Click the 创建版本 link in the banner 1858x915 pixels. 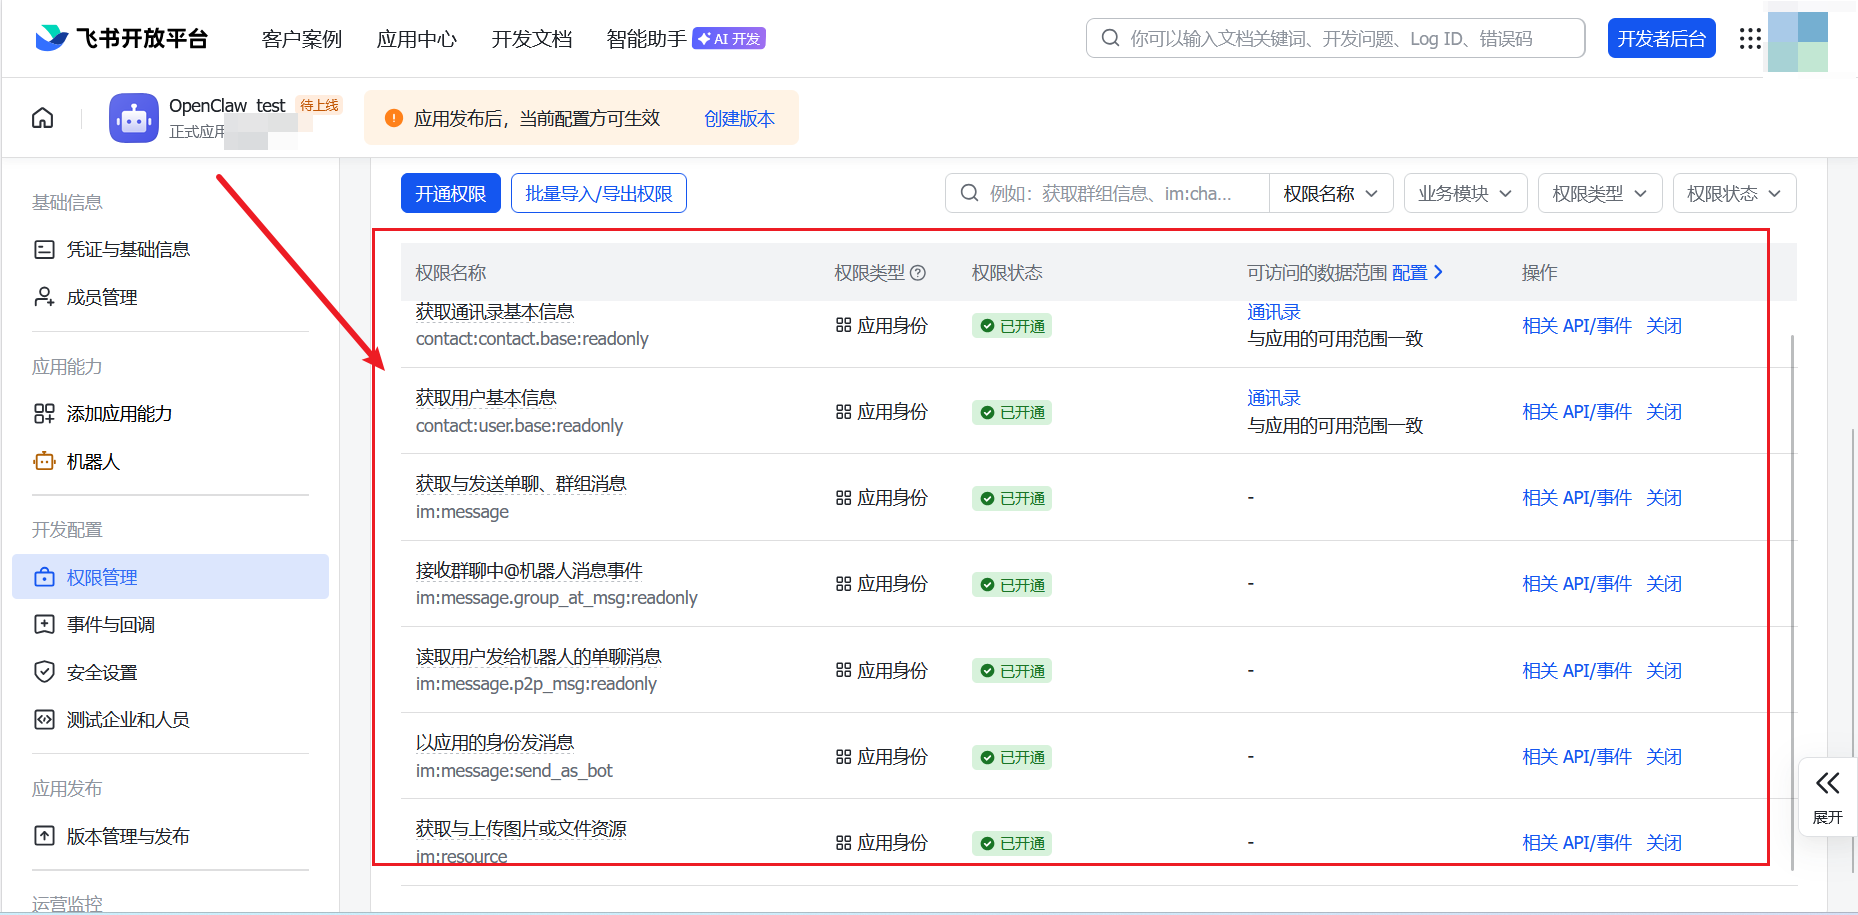coord(739,117)
